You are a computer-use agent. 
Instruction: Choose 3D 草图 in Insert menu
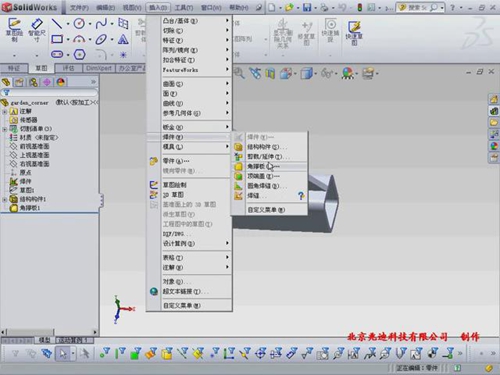pyautogui.click(x=189, y=194)
